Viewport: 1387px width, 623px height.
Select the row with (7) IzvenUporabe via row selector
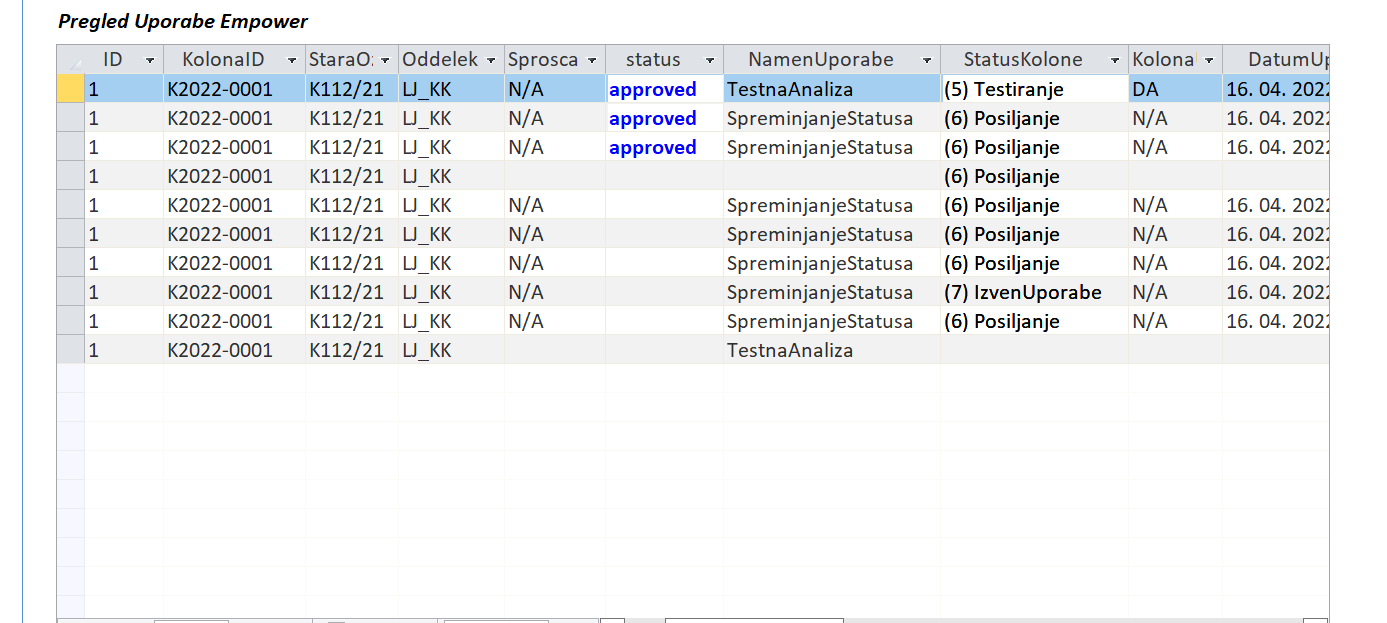[x=70, y=292]
